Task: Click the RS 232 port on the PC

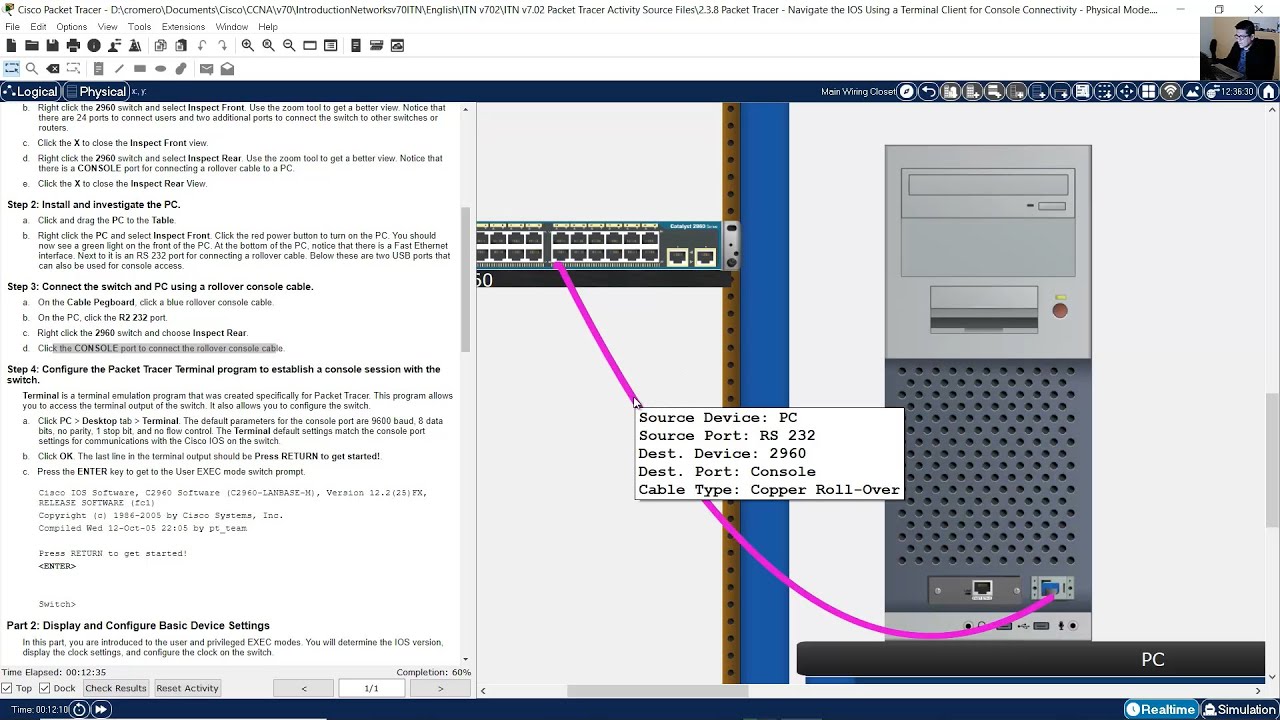Action: click(x=1051, y=589)
